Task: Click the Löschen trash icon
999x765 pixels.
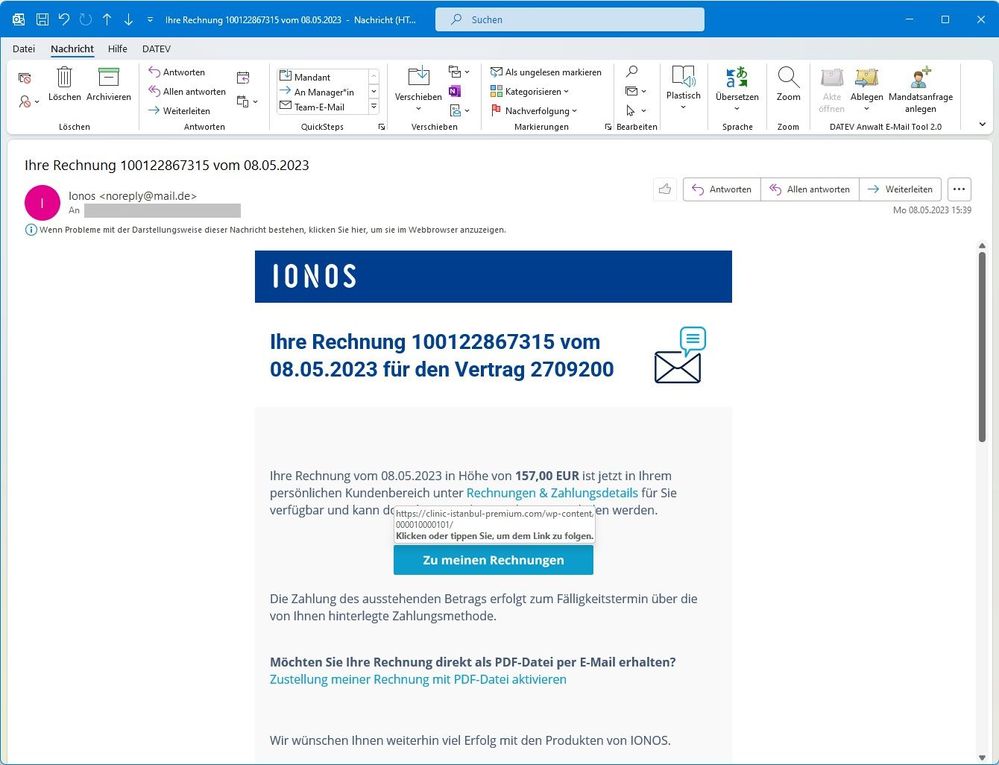Action: pyautogui.click(x=64, y=78)
